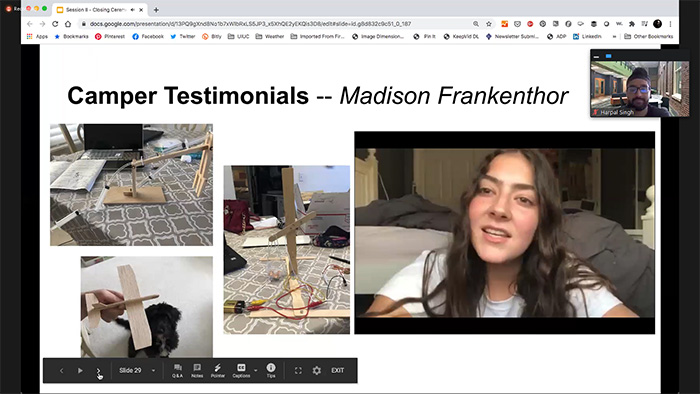Advance to the next slide arrow
Screen dimensions: 700x394
[98, 370]
